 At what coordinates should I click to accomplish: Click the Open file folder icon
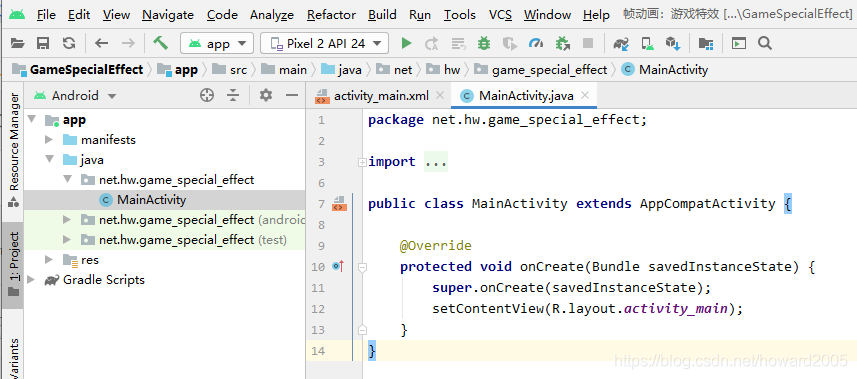pyautogui.click(x=17, y=43)
